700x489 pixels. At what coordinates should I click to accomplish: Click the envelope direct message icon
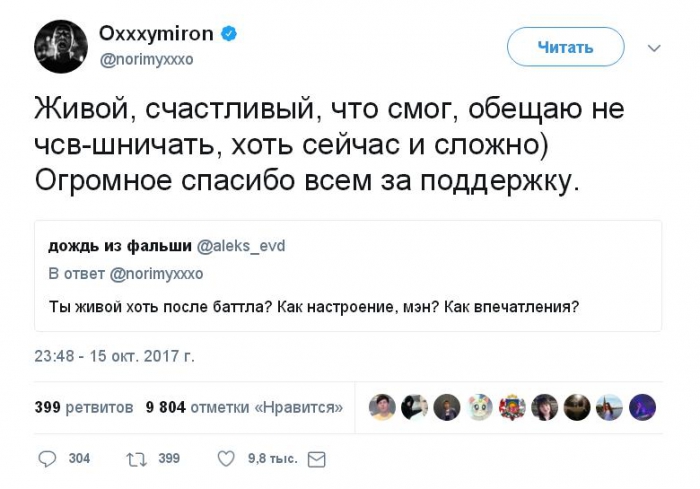point(316,458)
